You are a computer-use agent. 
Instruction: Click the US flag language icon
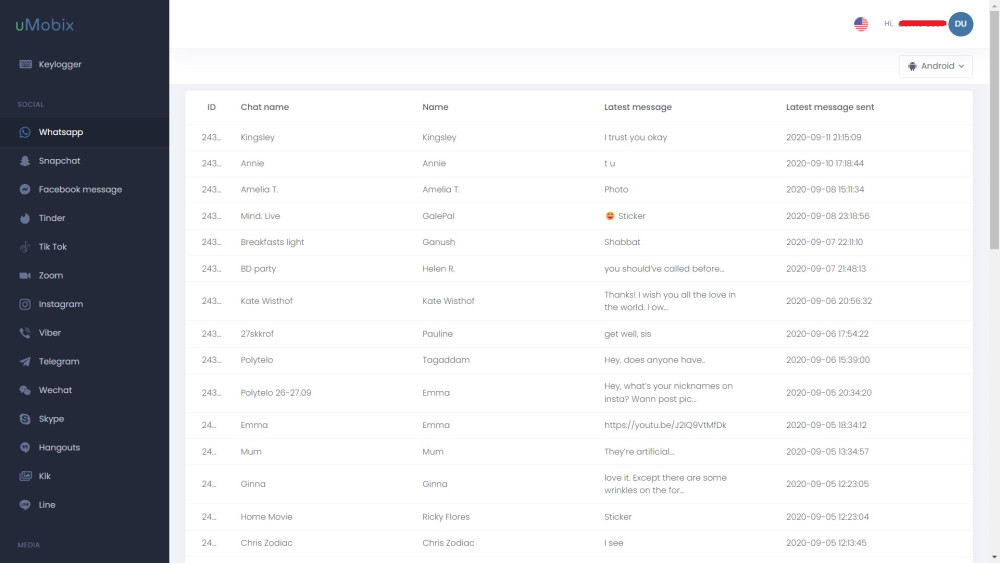click(861, 24)
